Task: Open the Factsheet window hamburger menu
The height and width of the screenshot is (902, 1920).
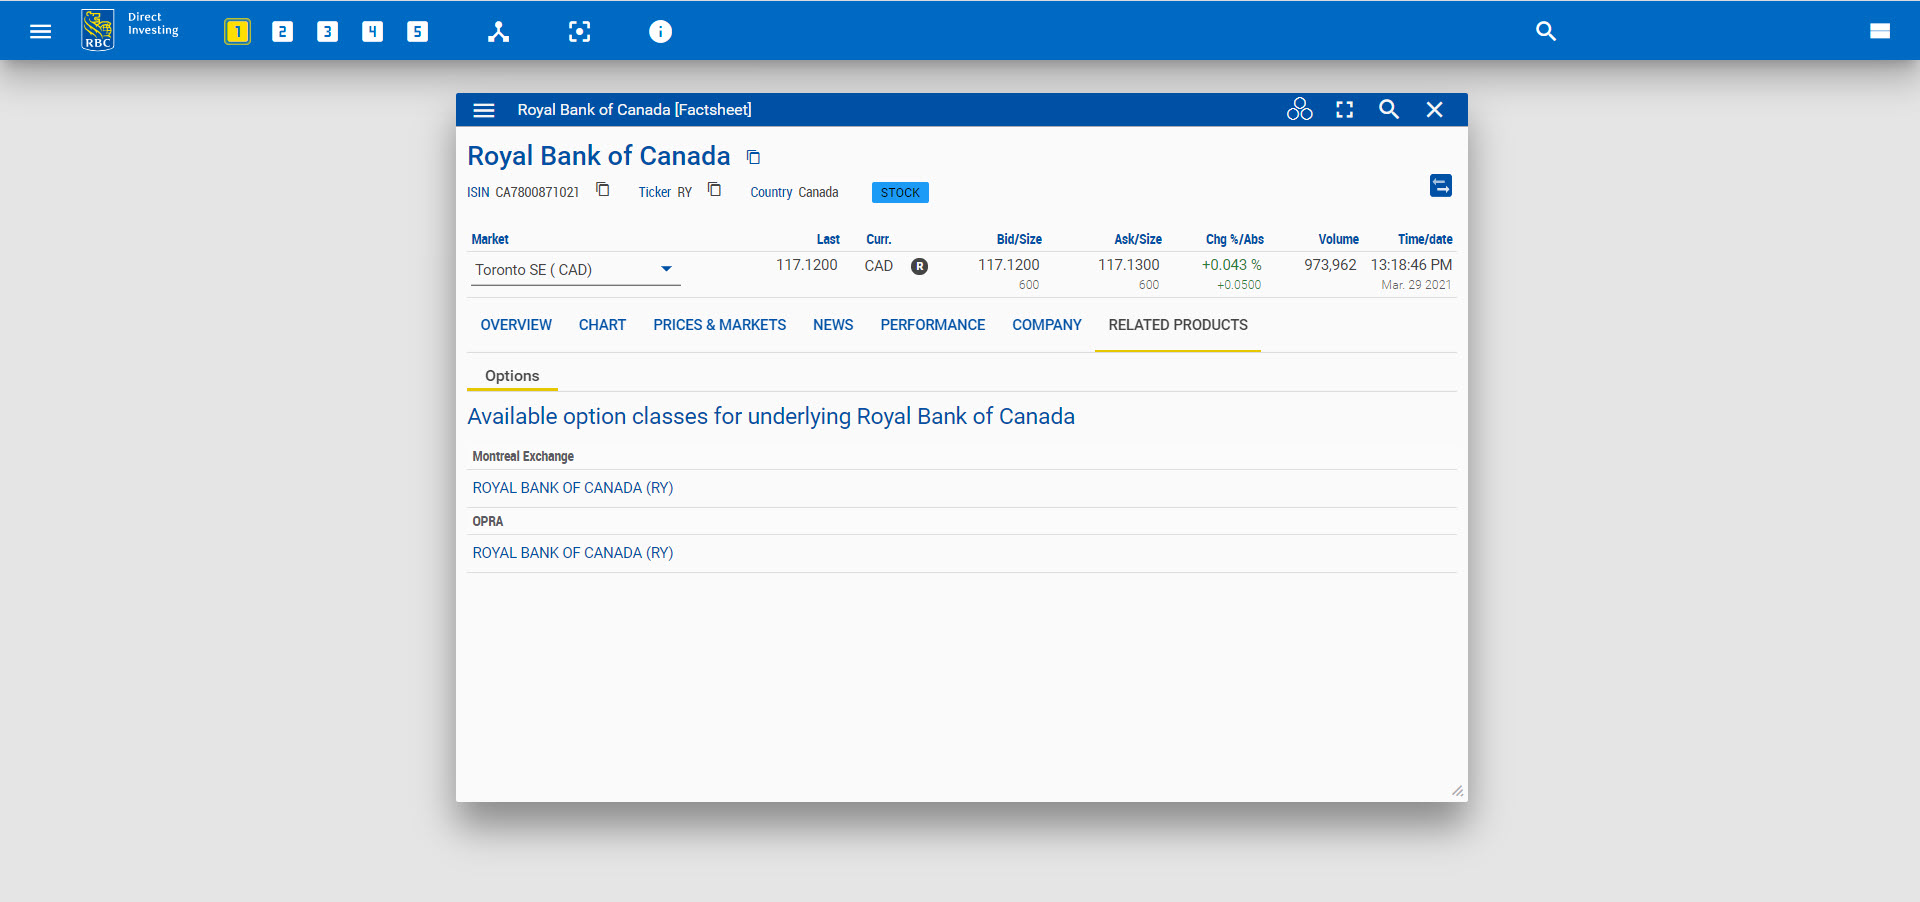Action: click(484, 110)
